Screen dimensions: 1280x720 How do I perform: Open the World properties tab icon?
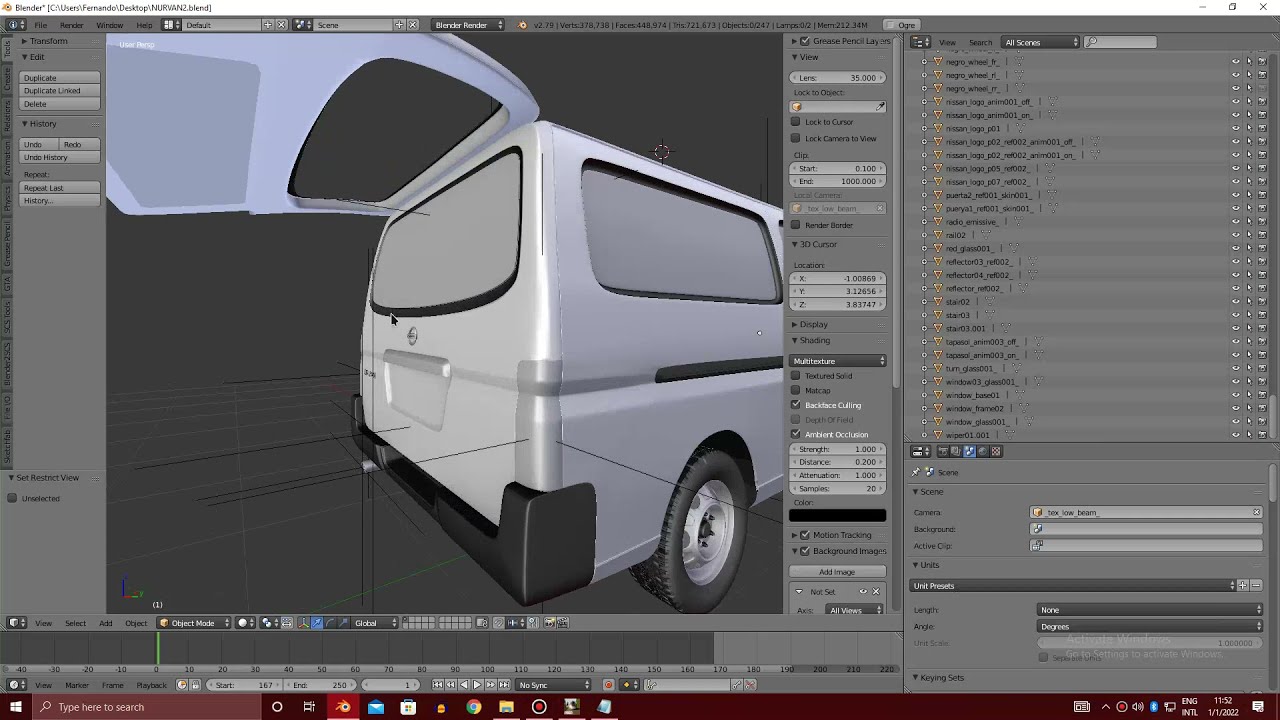tap(983, 452)
